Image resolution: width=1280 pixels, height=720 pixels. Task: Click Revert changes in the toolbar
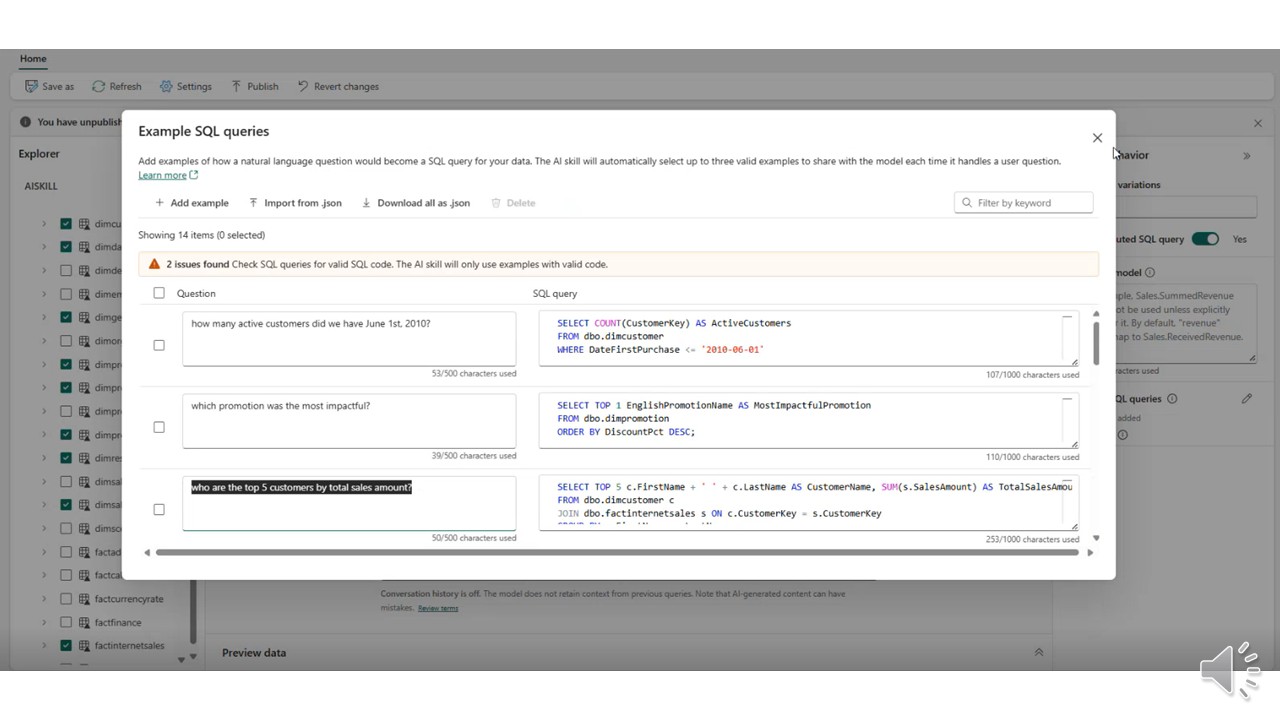(338, 87)
